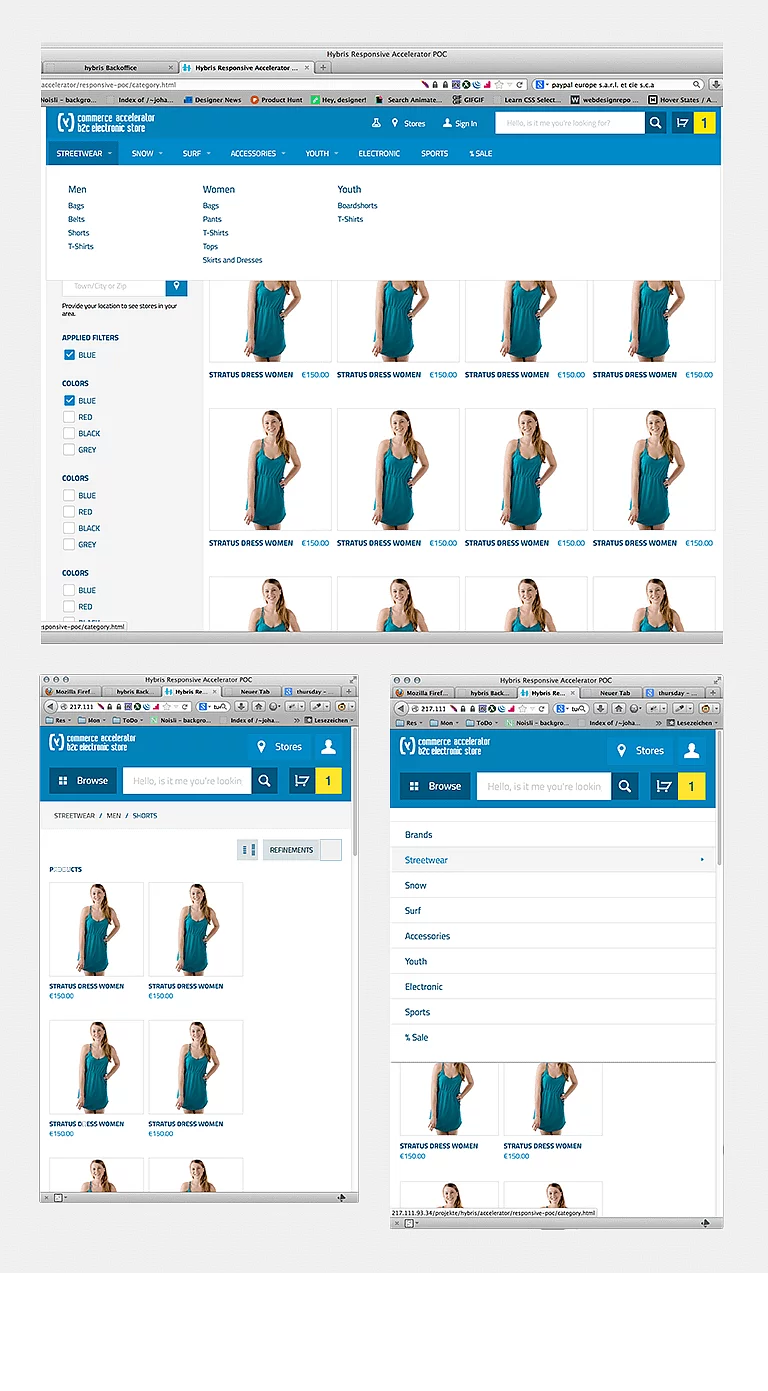The height and width of the screenshot is (1391, 768).
Task: Expand Streetwear arrow in the mobile Browse menu
Action: (702, 860)
